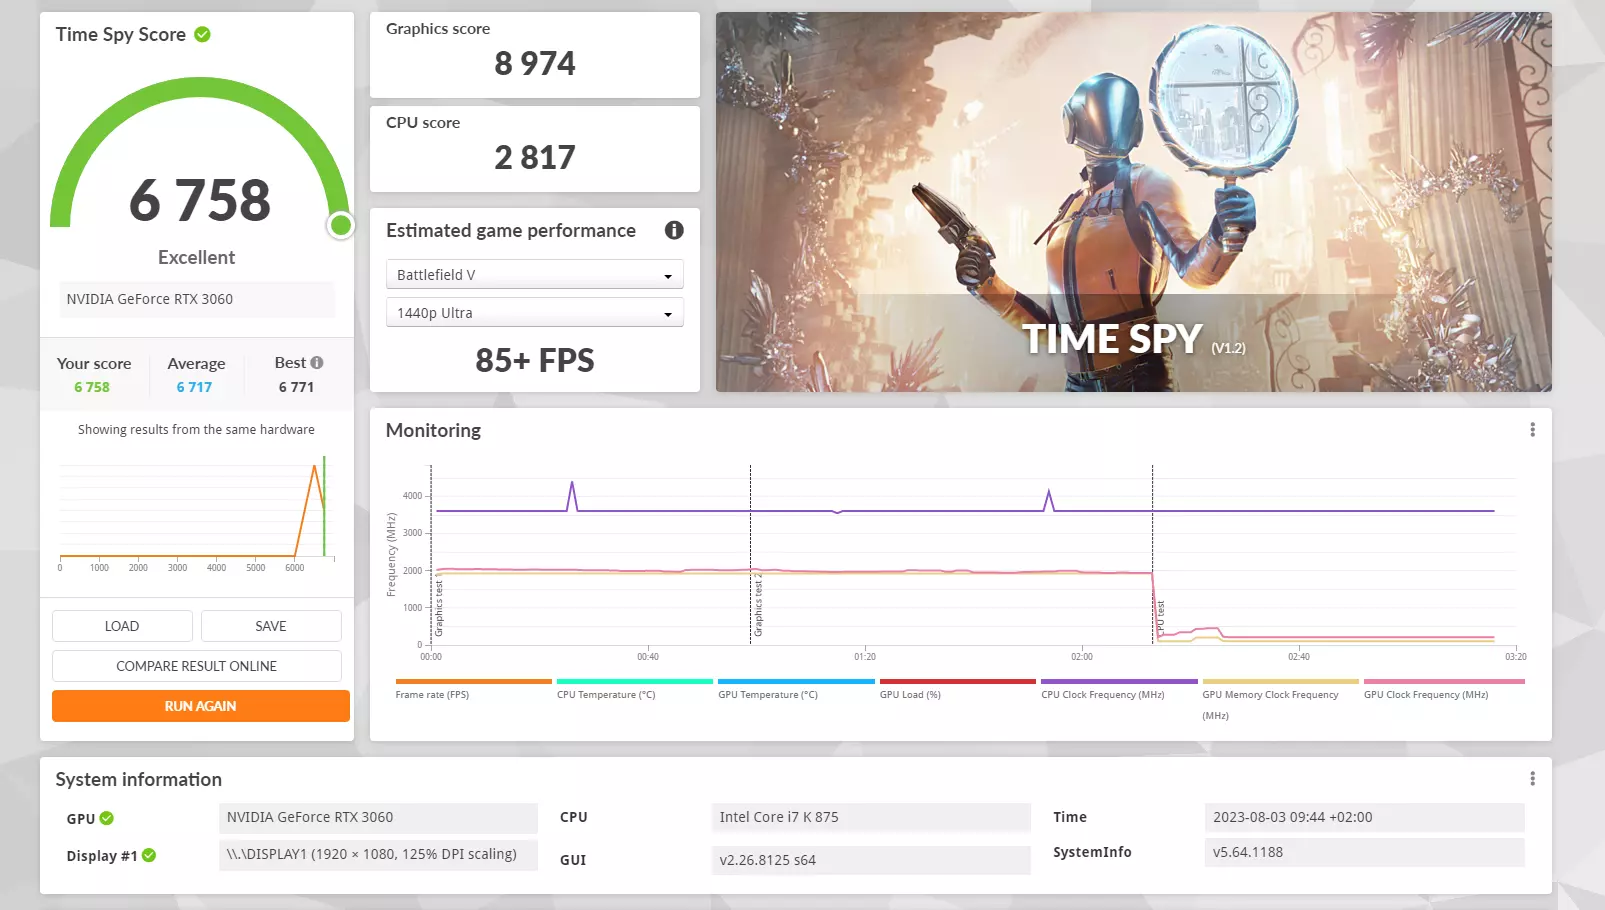Toggle the CPU Temperature (°C) legend item
The height and width of the screenshot is (910, 1605).
606,695
